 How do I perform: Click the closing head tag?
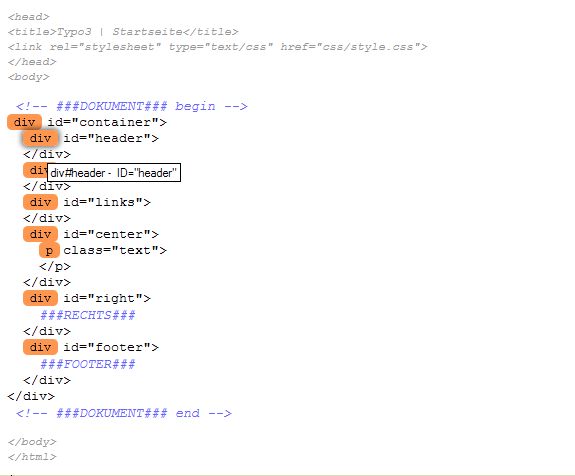click(x=32, y=62)
